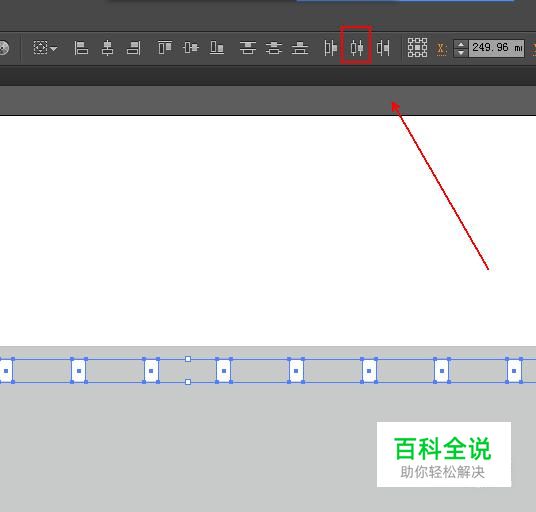
Task: Open the Align To selection dropdown
Action: point(45,48)
